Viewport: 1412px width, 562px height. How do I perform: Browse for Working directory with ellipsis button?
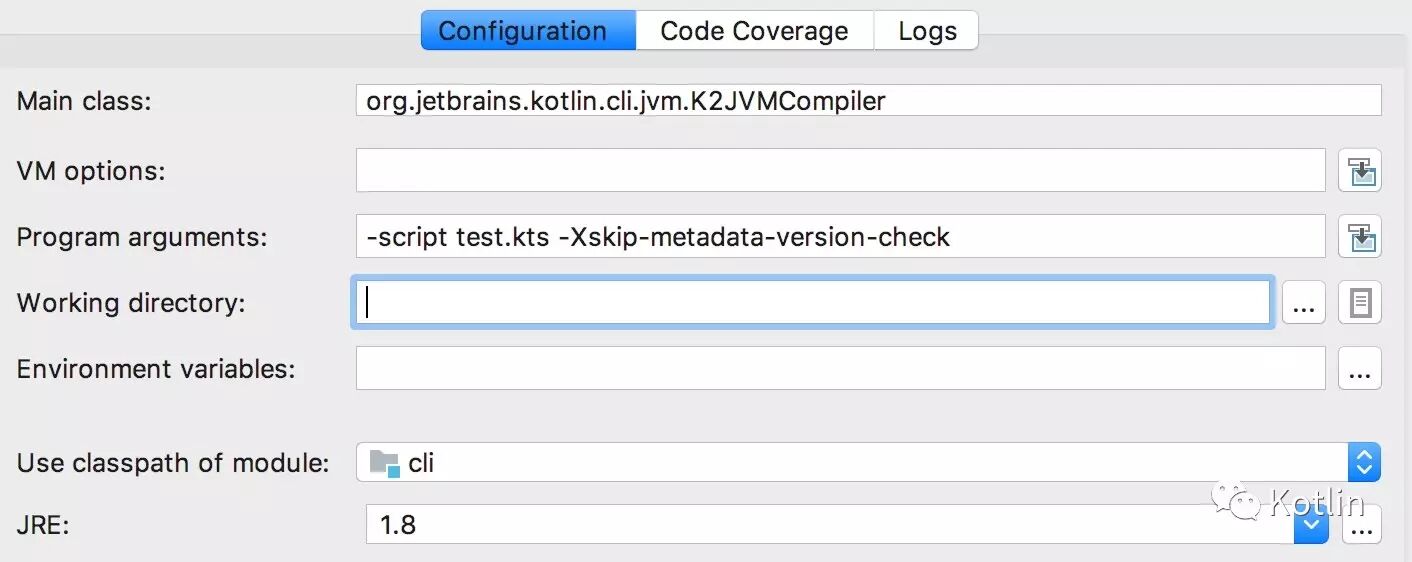[x=1303, y=302]
